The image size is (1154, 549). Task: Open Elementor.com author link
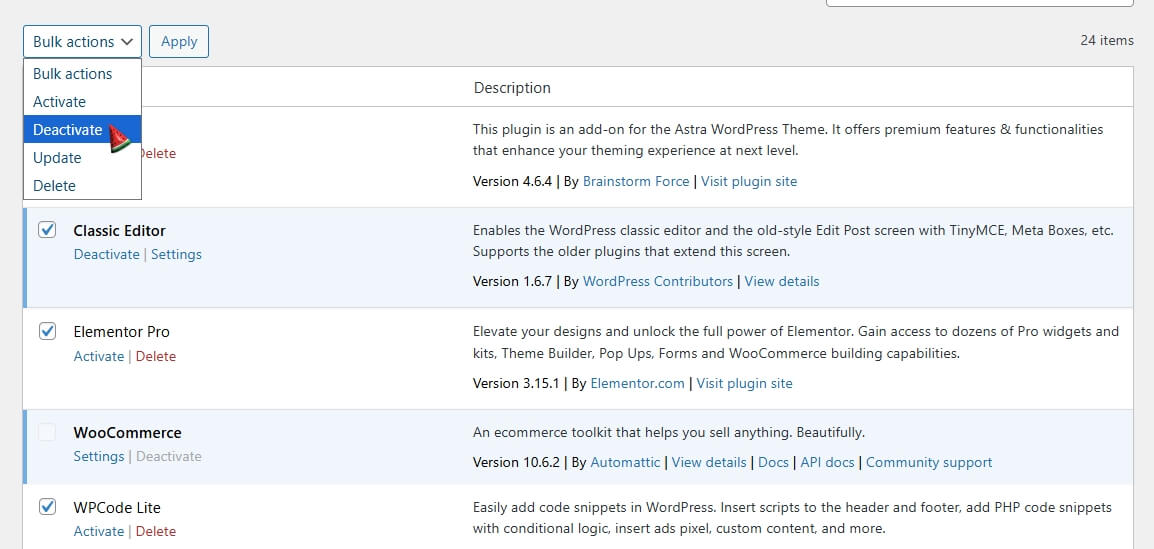click(x=637, y=383)
